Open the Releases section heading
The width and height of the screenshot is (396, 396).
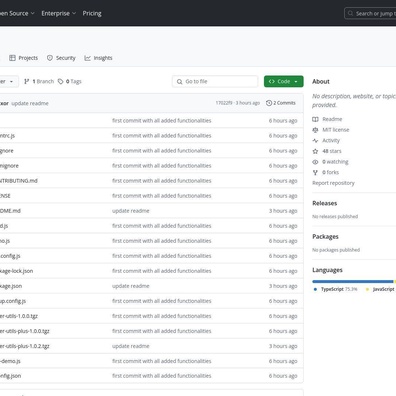pyautogui.click(x=325, y=203)
